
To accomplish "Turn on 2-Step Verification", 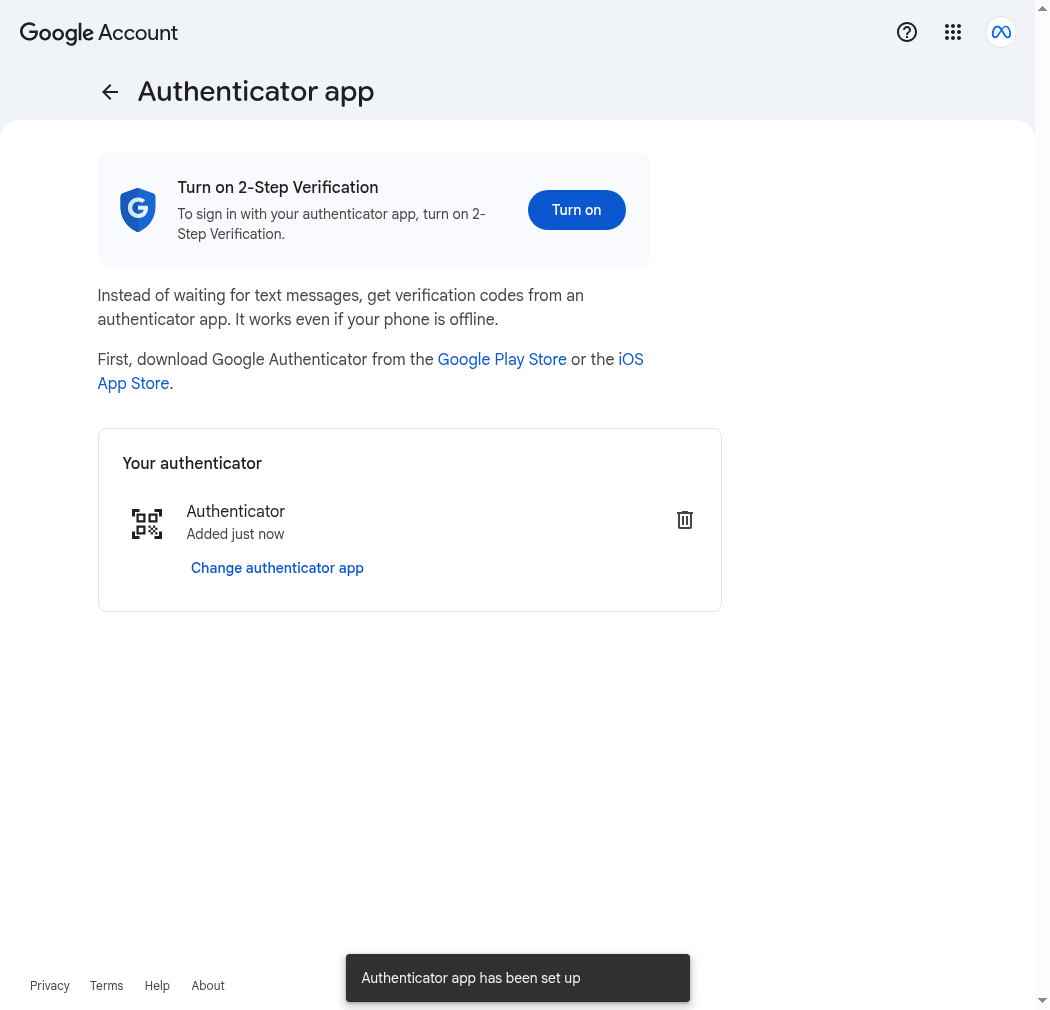I will [x=577, y=210].
